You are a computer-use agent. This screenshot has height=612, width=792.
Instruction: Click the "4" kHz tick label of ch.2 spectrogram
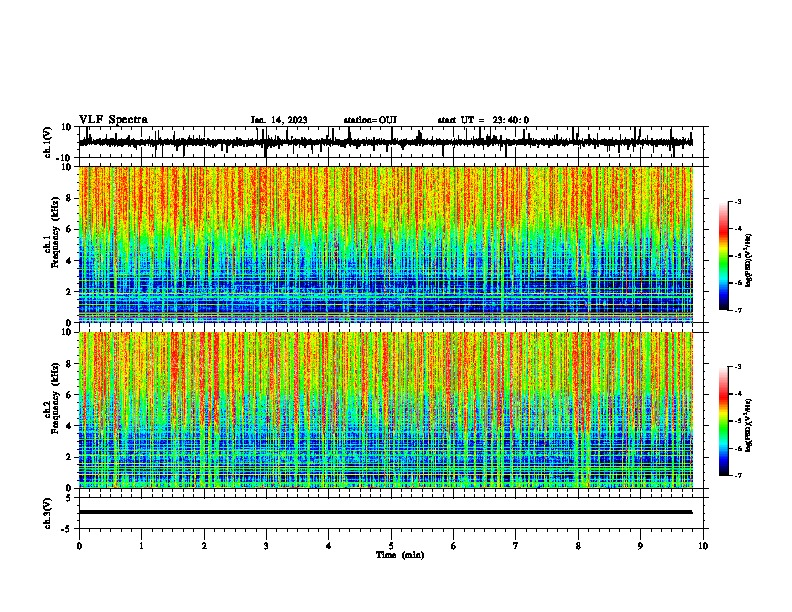(x=70, y=426)
